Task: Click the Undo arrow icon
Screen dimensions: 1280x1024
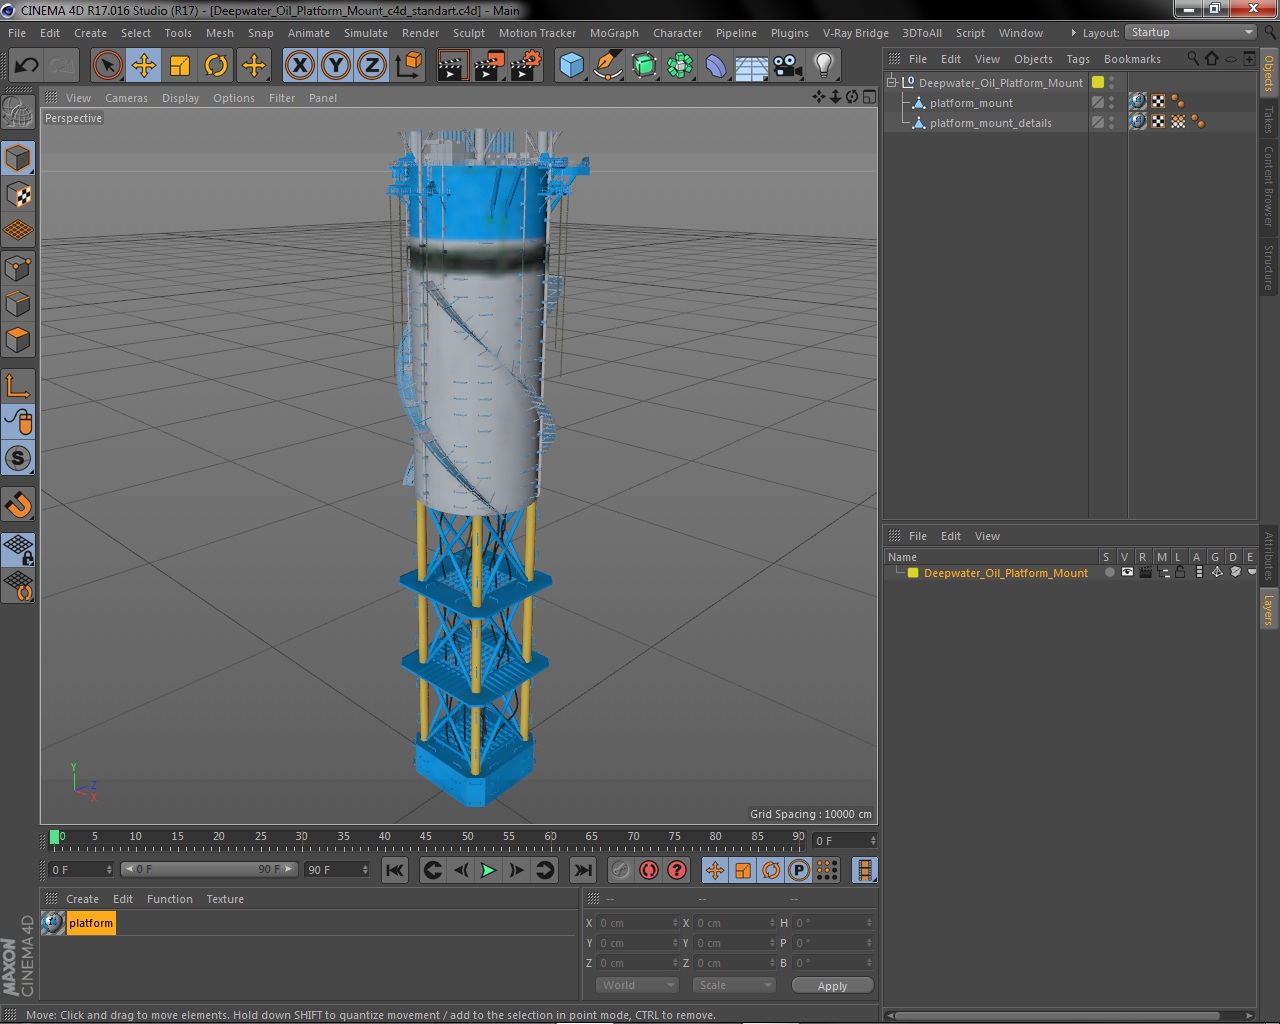Action: pyautogui.click(x=26, y=66)
